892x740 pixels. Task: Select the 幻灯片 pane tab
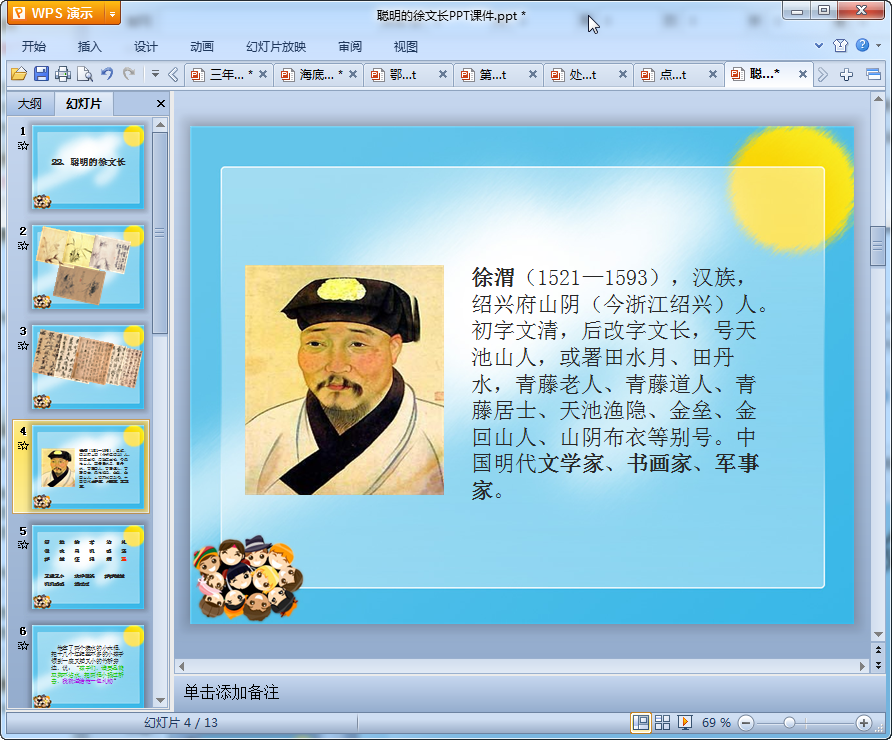(84, 104)
